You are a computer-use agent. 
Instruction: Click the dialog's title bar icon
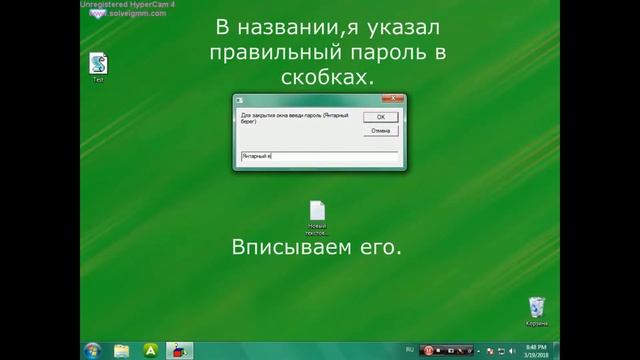(x=240, y=100)
